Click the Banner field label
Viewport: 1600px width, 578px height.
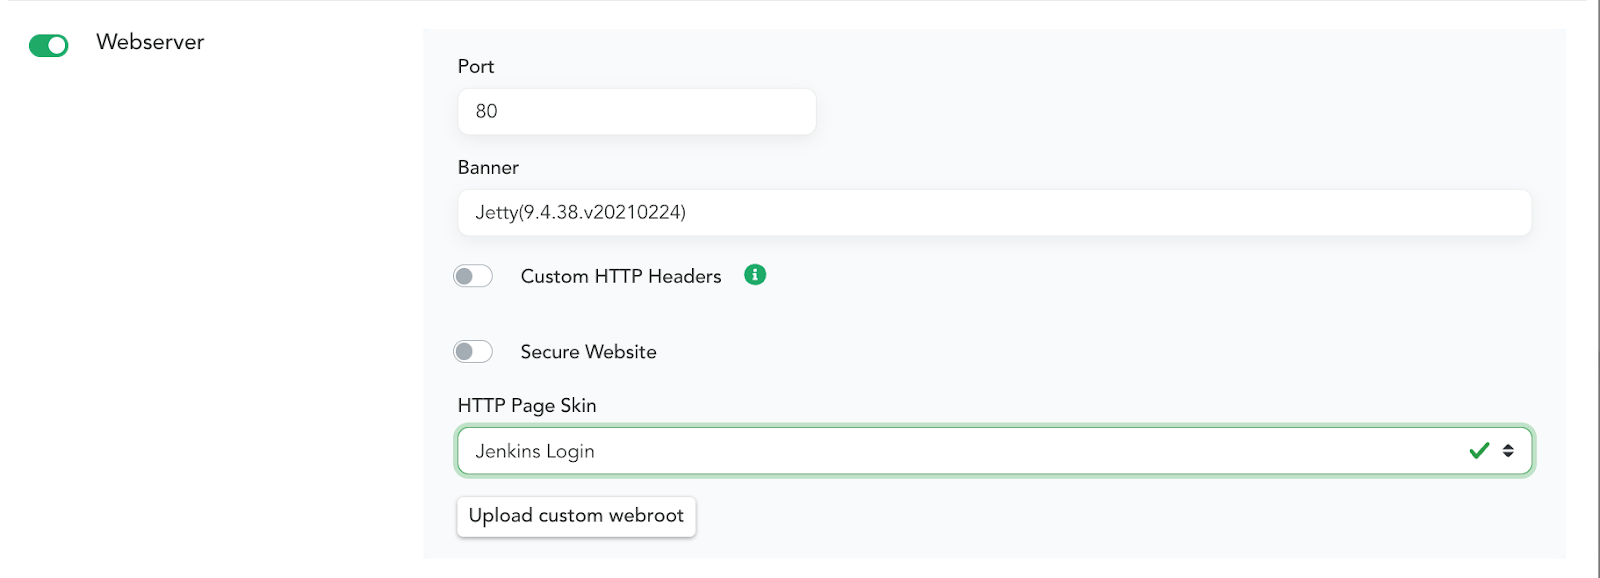tap(488, 167)
